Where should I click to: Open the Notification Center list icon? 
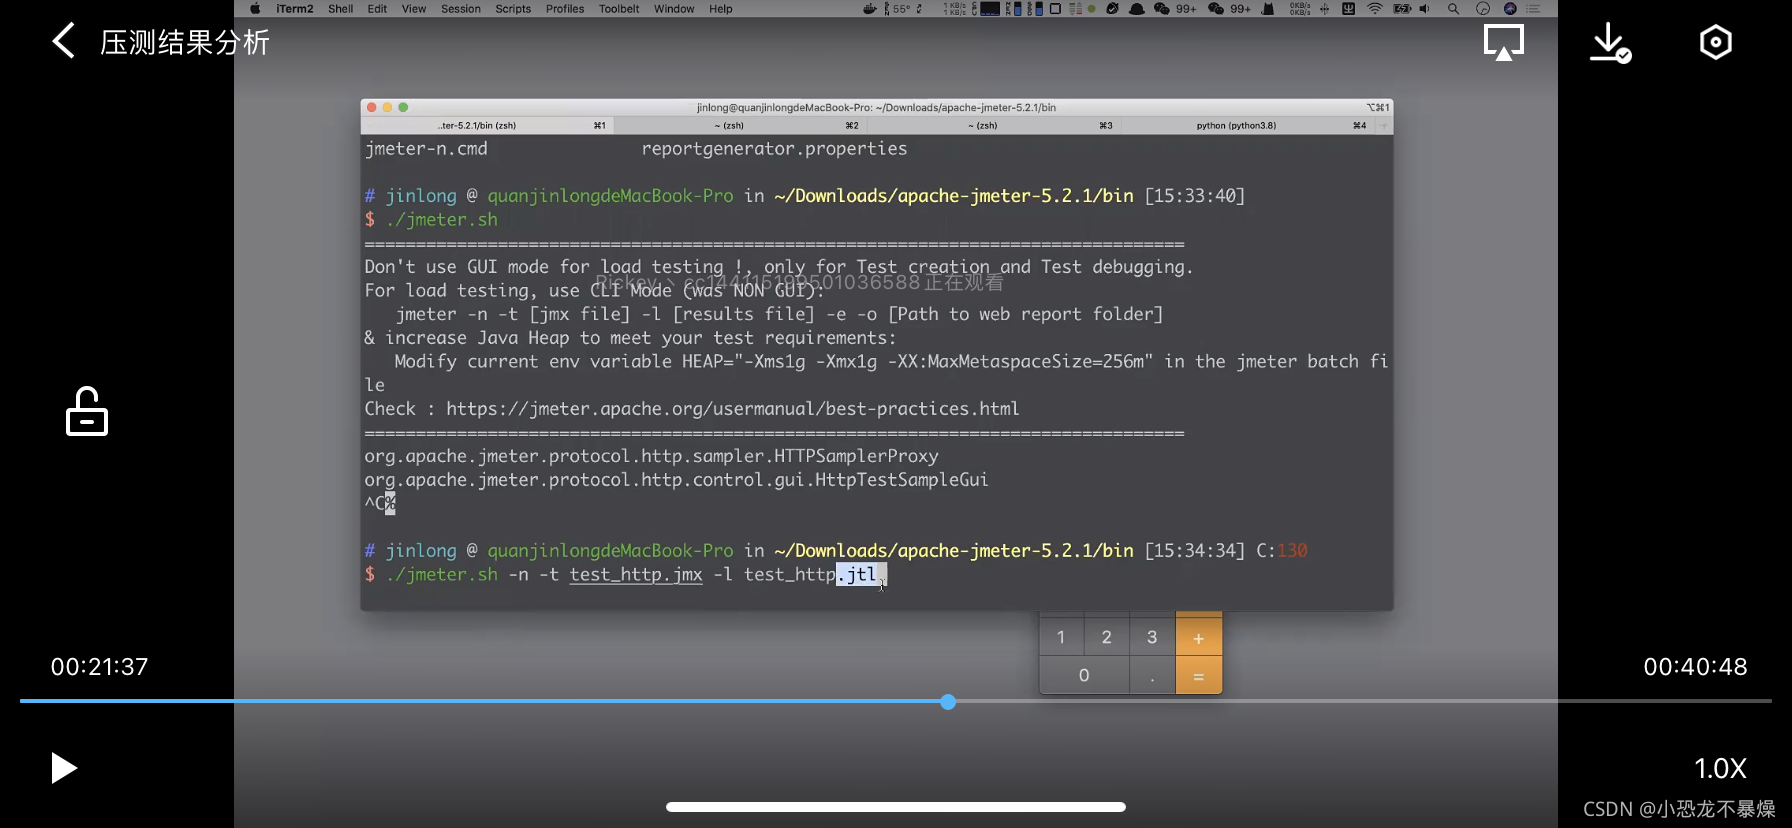(x=1533, y=9)
